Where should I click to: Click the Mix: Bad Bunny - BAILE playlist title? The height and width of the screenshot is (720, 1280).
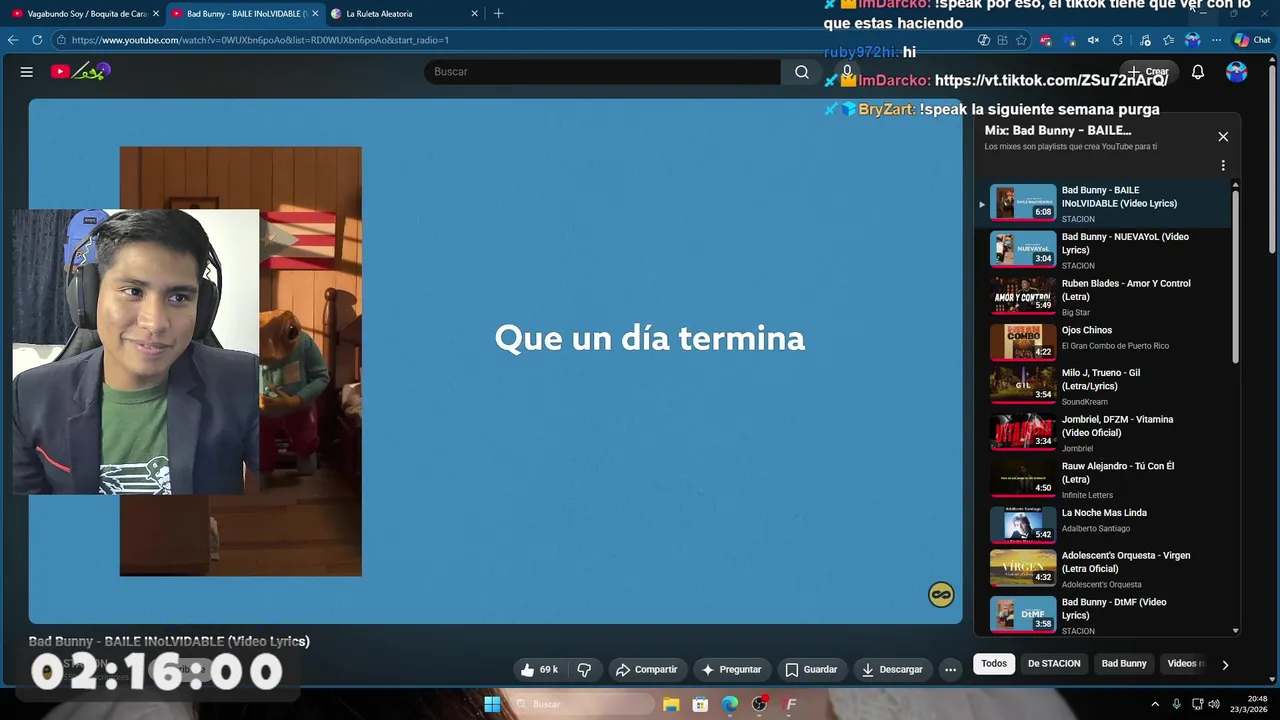click(x=1058, y=130)
